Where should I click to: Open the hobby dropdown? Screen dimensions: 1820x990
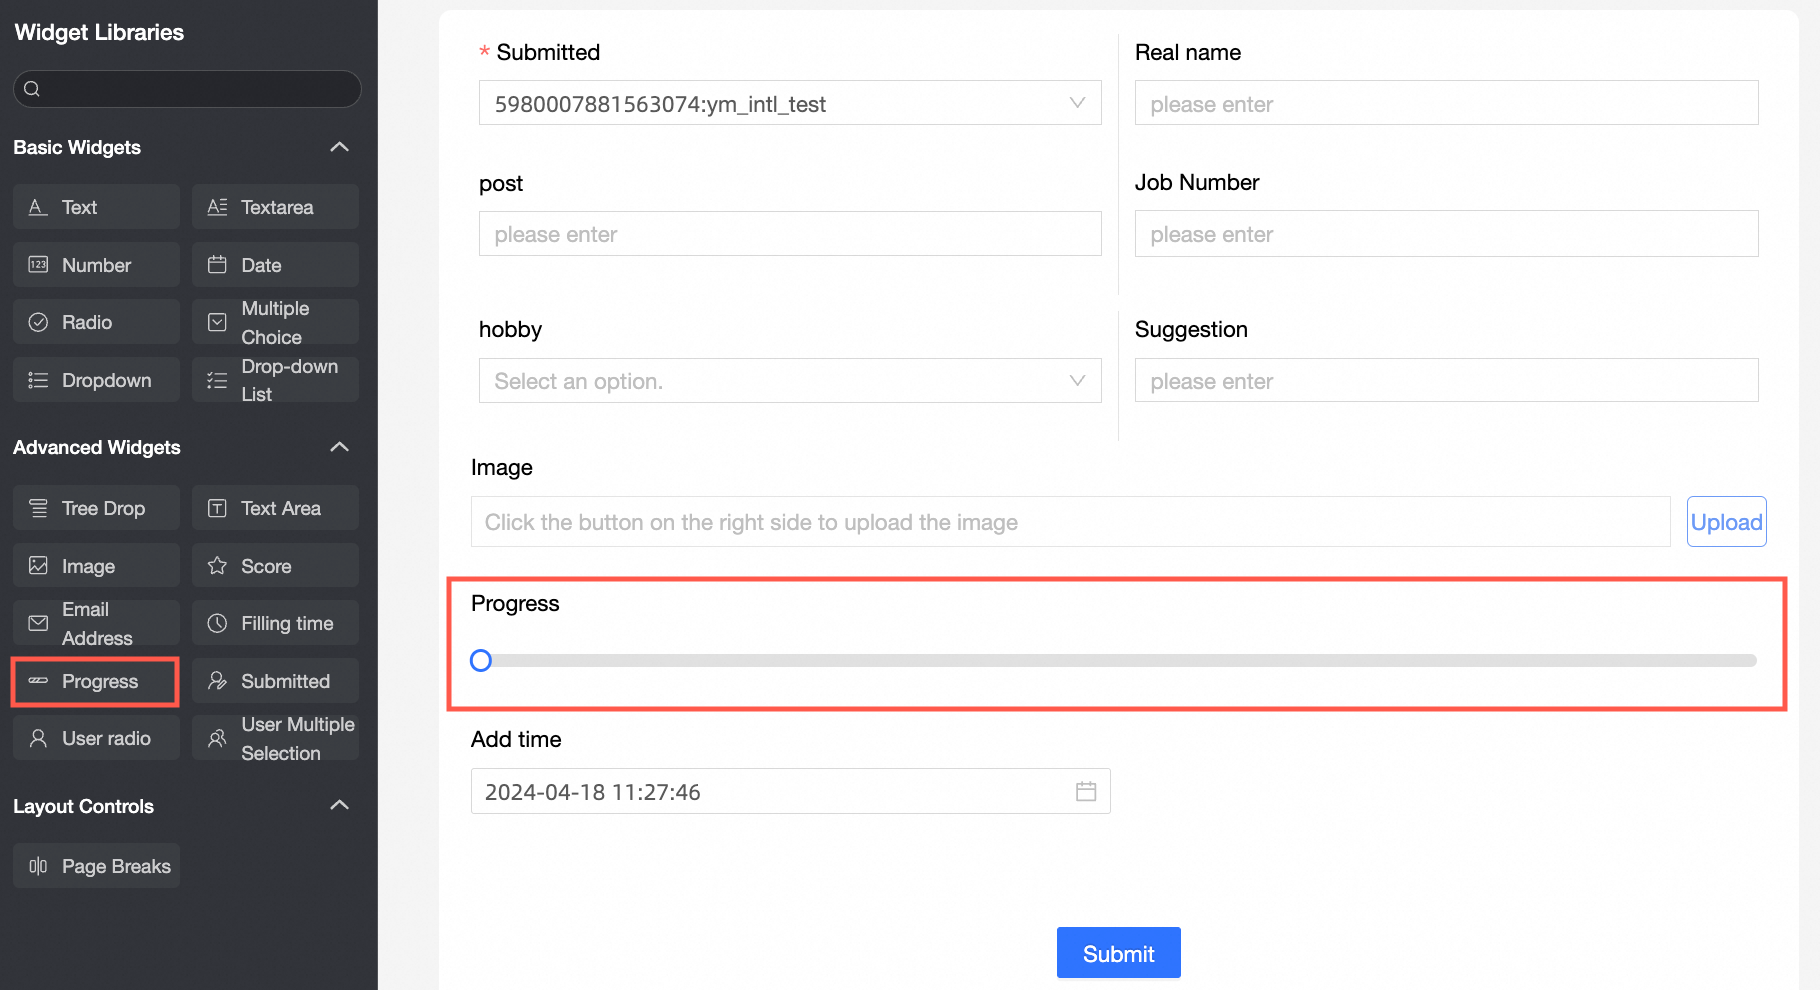click(x=789, y=381)
